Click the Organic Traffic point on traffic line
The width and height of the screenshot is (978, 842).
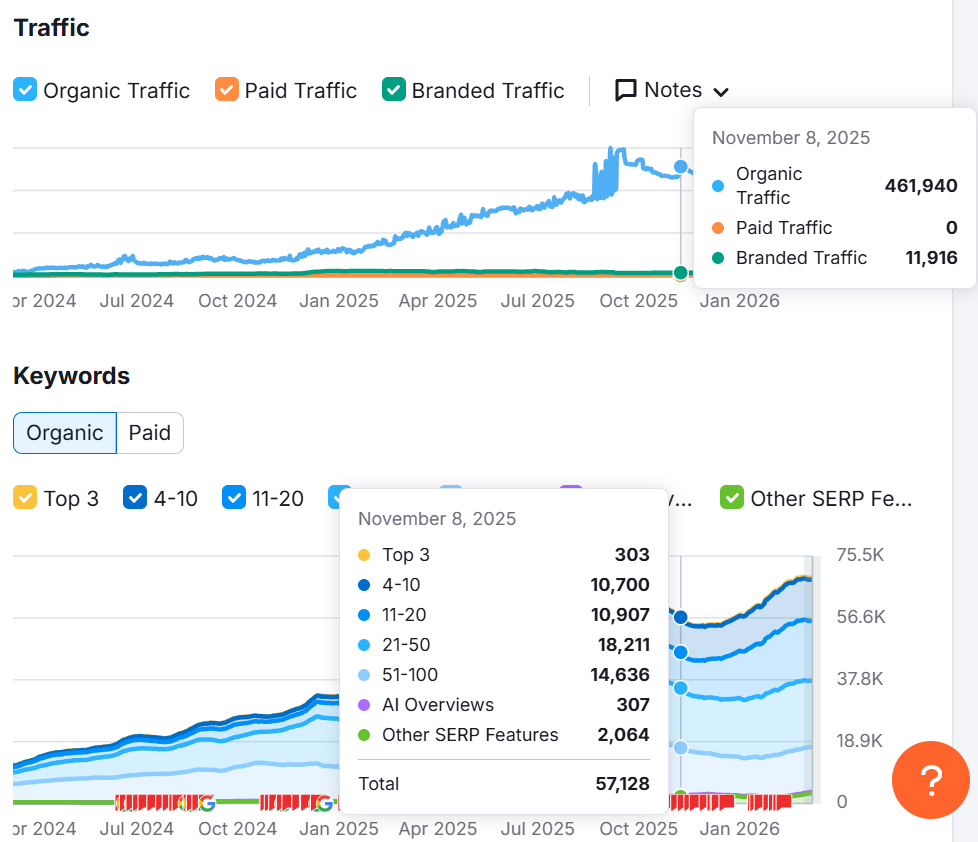(x=681, y=167)
